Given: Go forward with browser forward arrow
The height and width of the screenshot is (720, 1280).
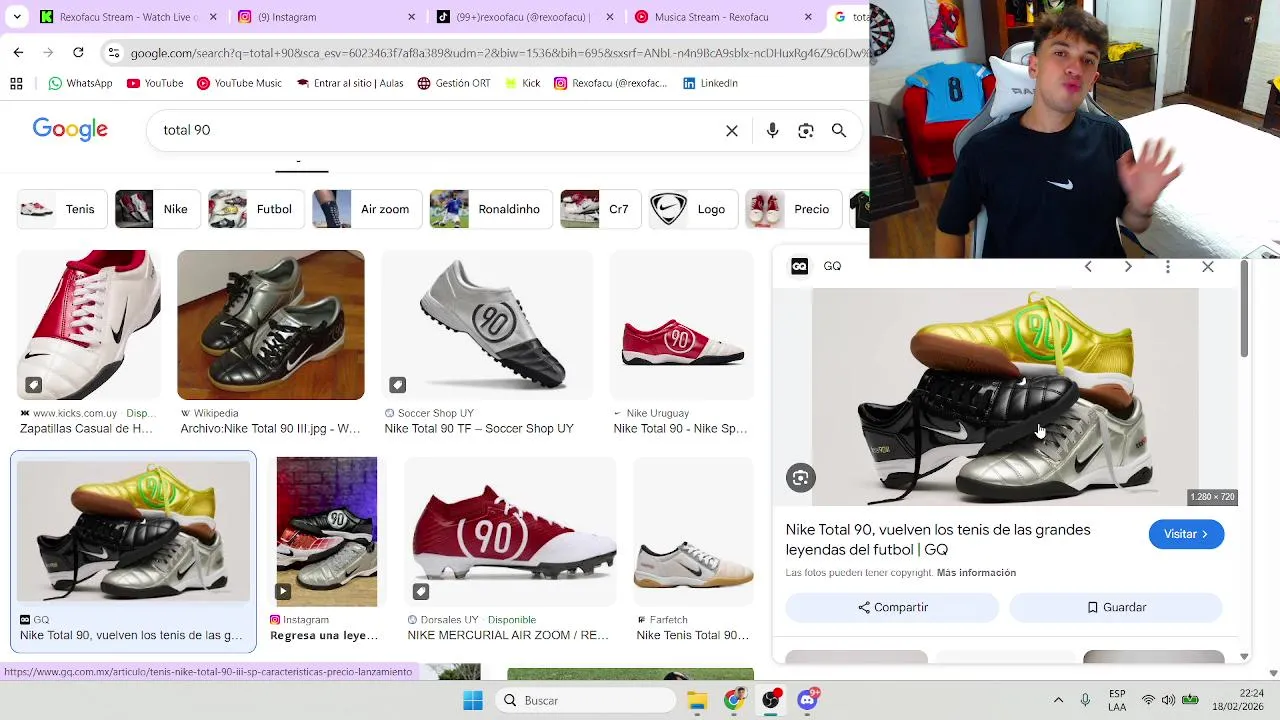Looking at the screenshot, I should [x=48, y=52].
